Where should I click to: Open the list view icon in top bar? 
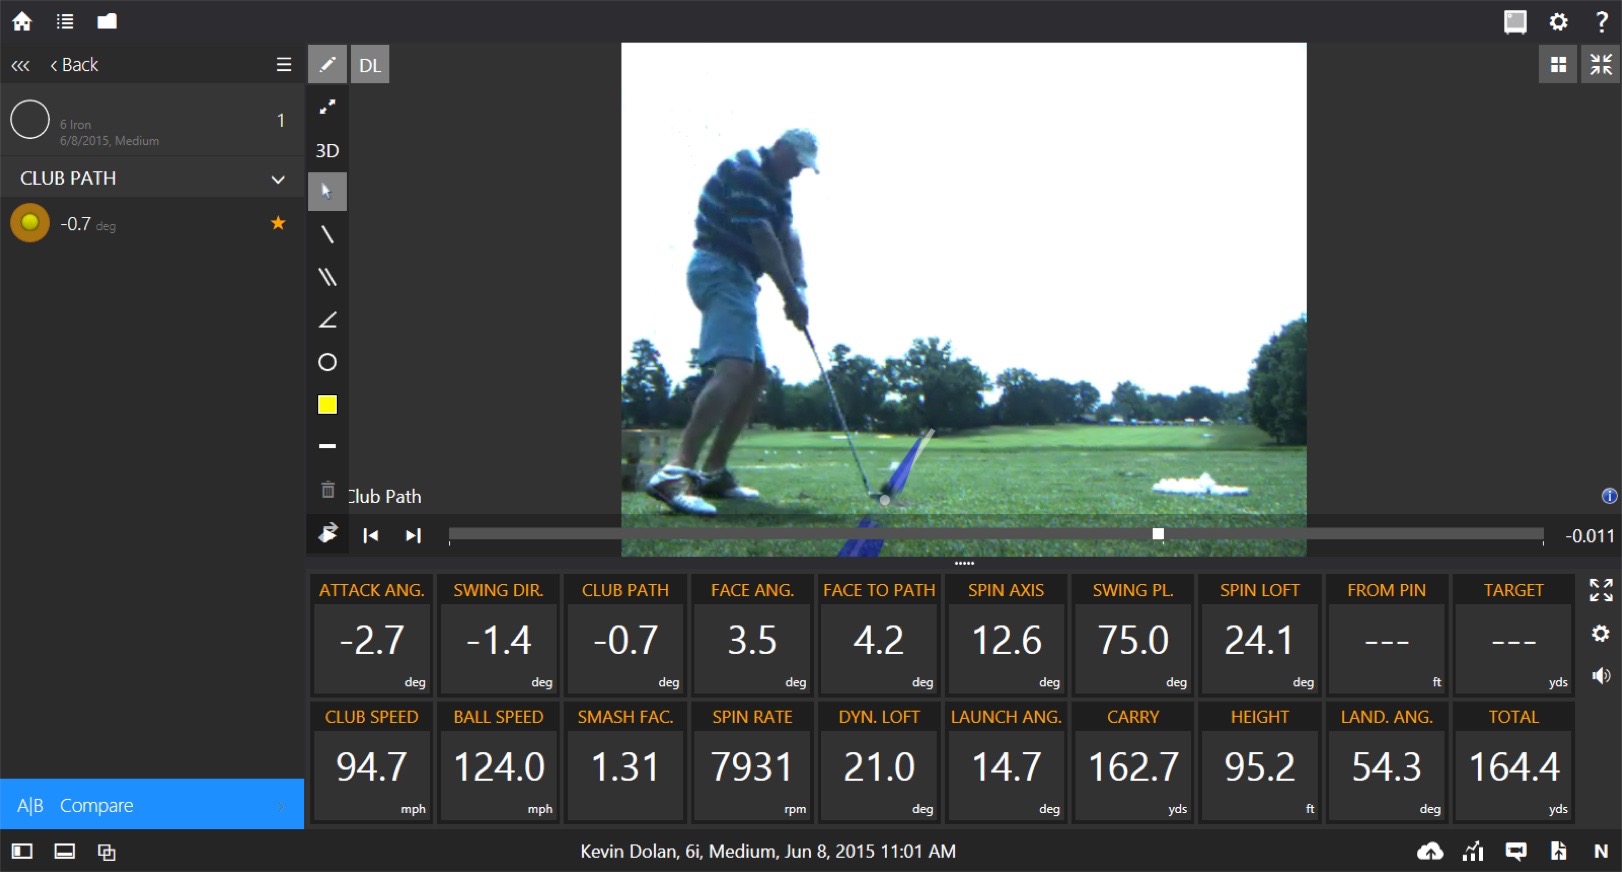click(x=65, y=21)
